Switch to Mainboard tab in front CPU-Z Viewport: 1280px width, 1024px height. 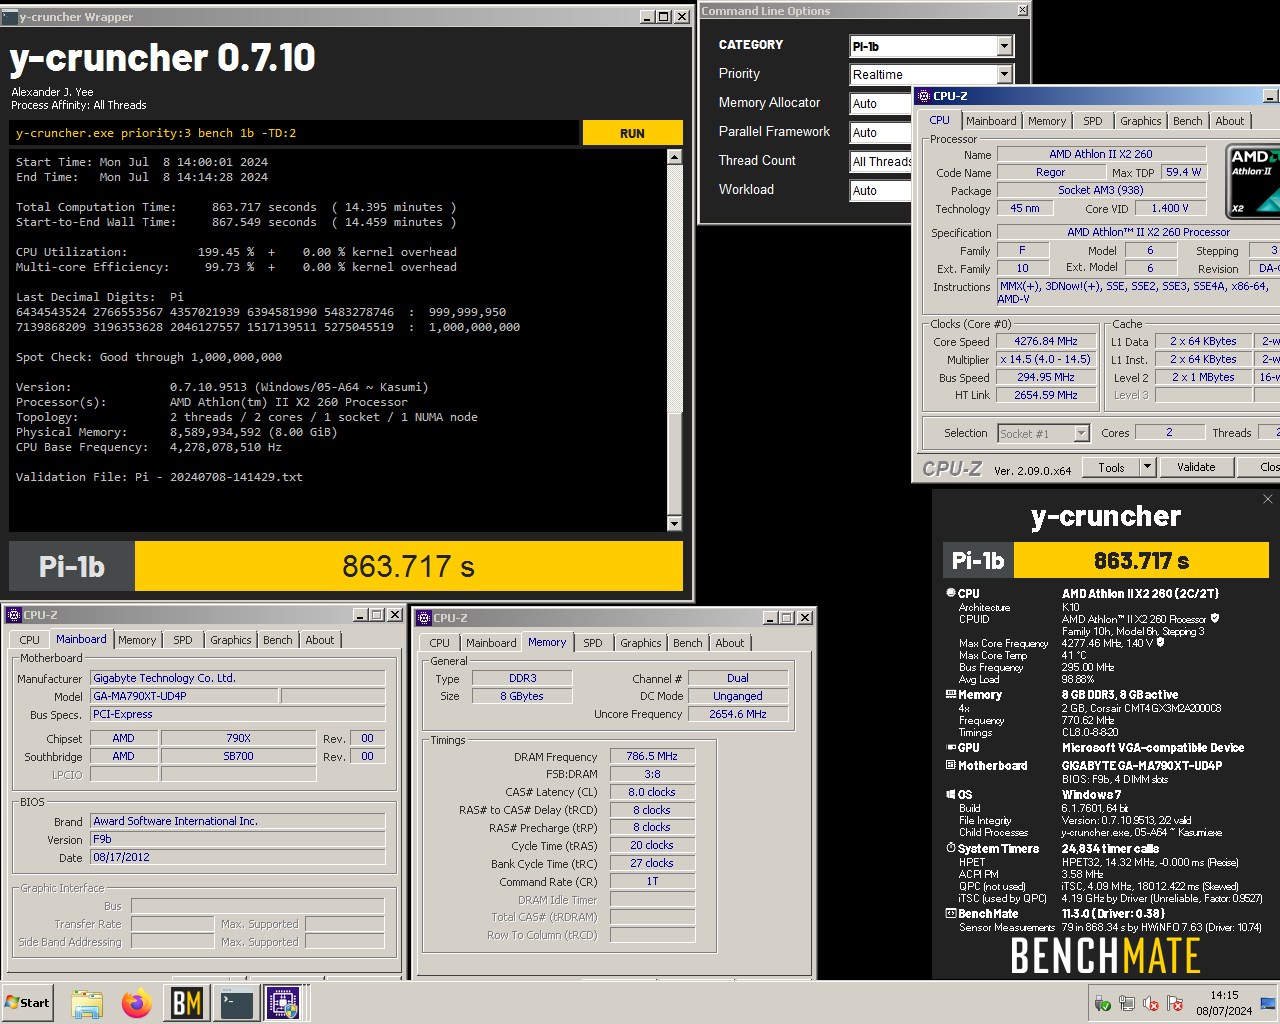(991, 121)
